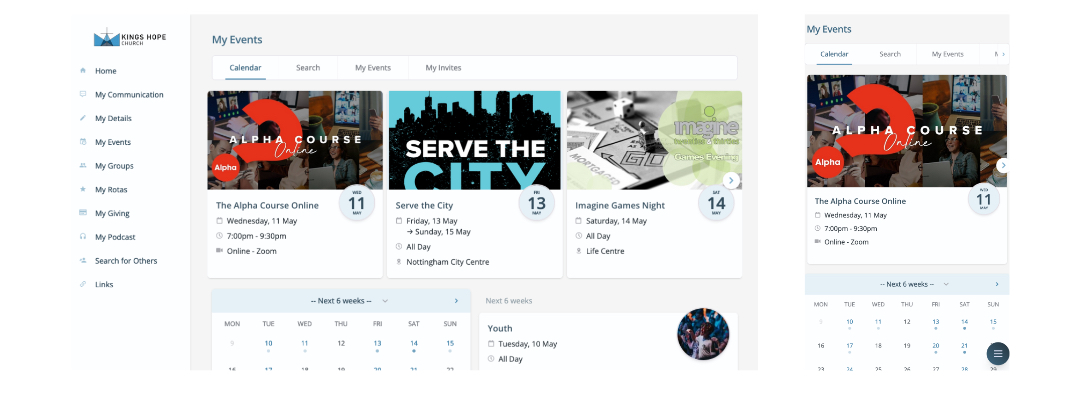1080x407 pixels.
Task: Click the 14 May date badge on Imagine Games Night
Action: (x=716, y=203)
